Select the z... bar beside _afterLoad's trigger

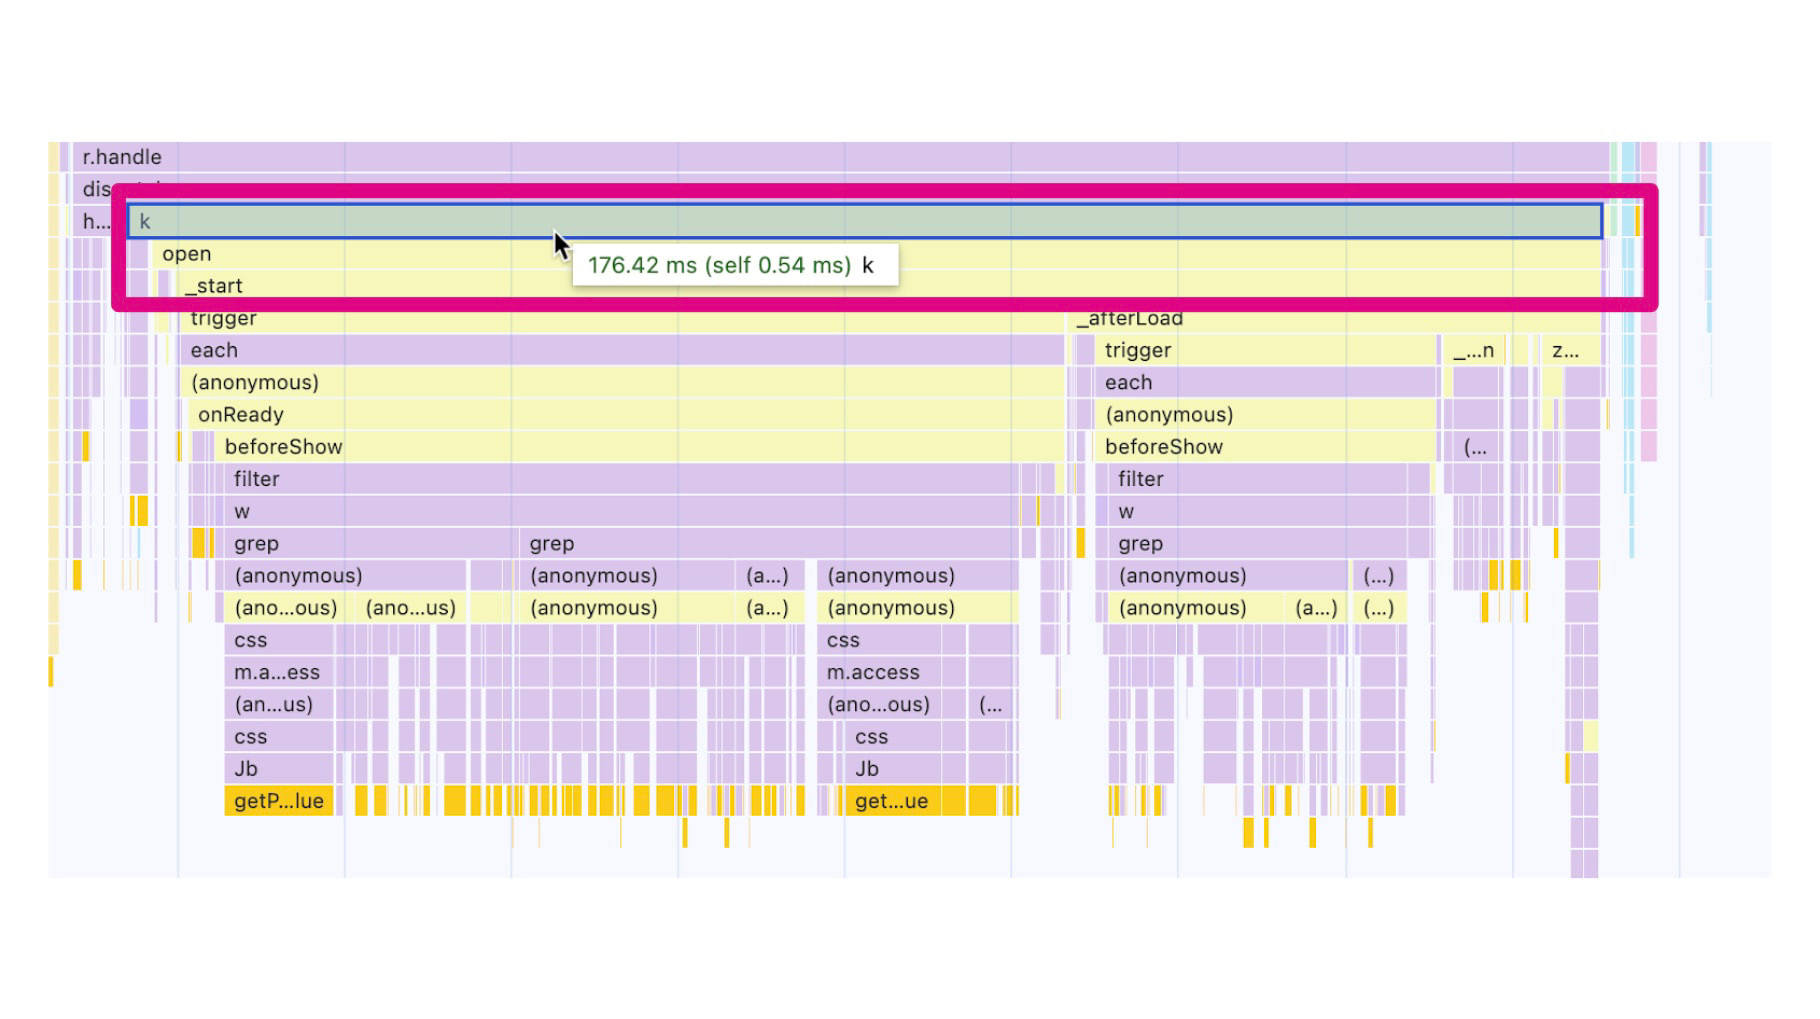pos(1565,351)
